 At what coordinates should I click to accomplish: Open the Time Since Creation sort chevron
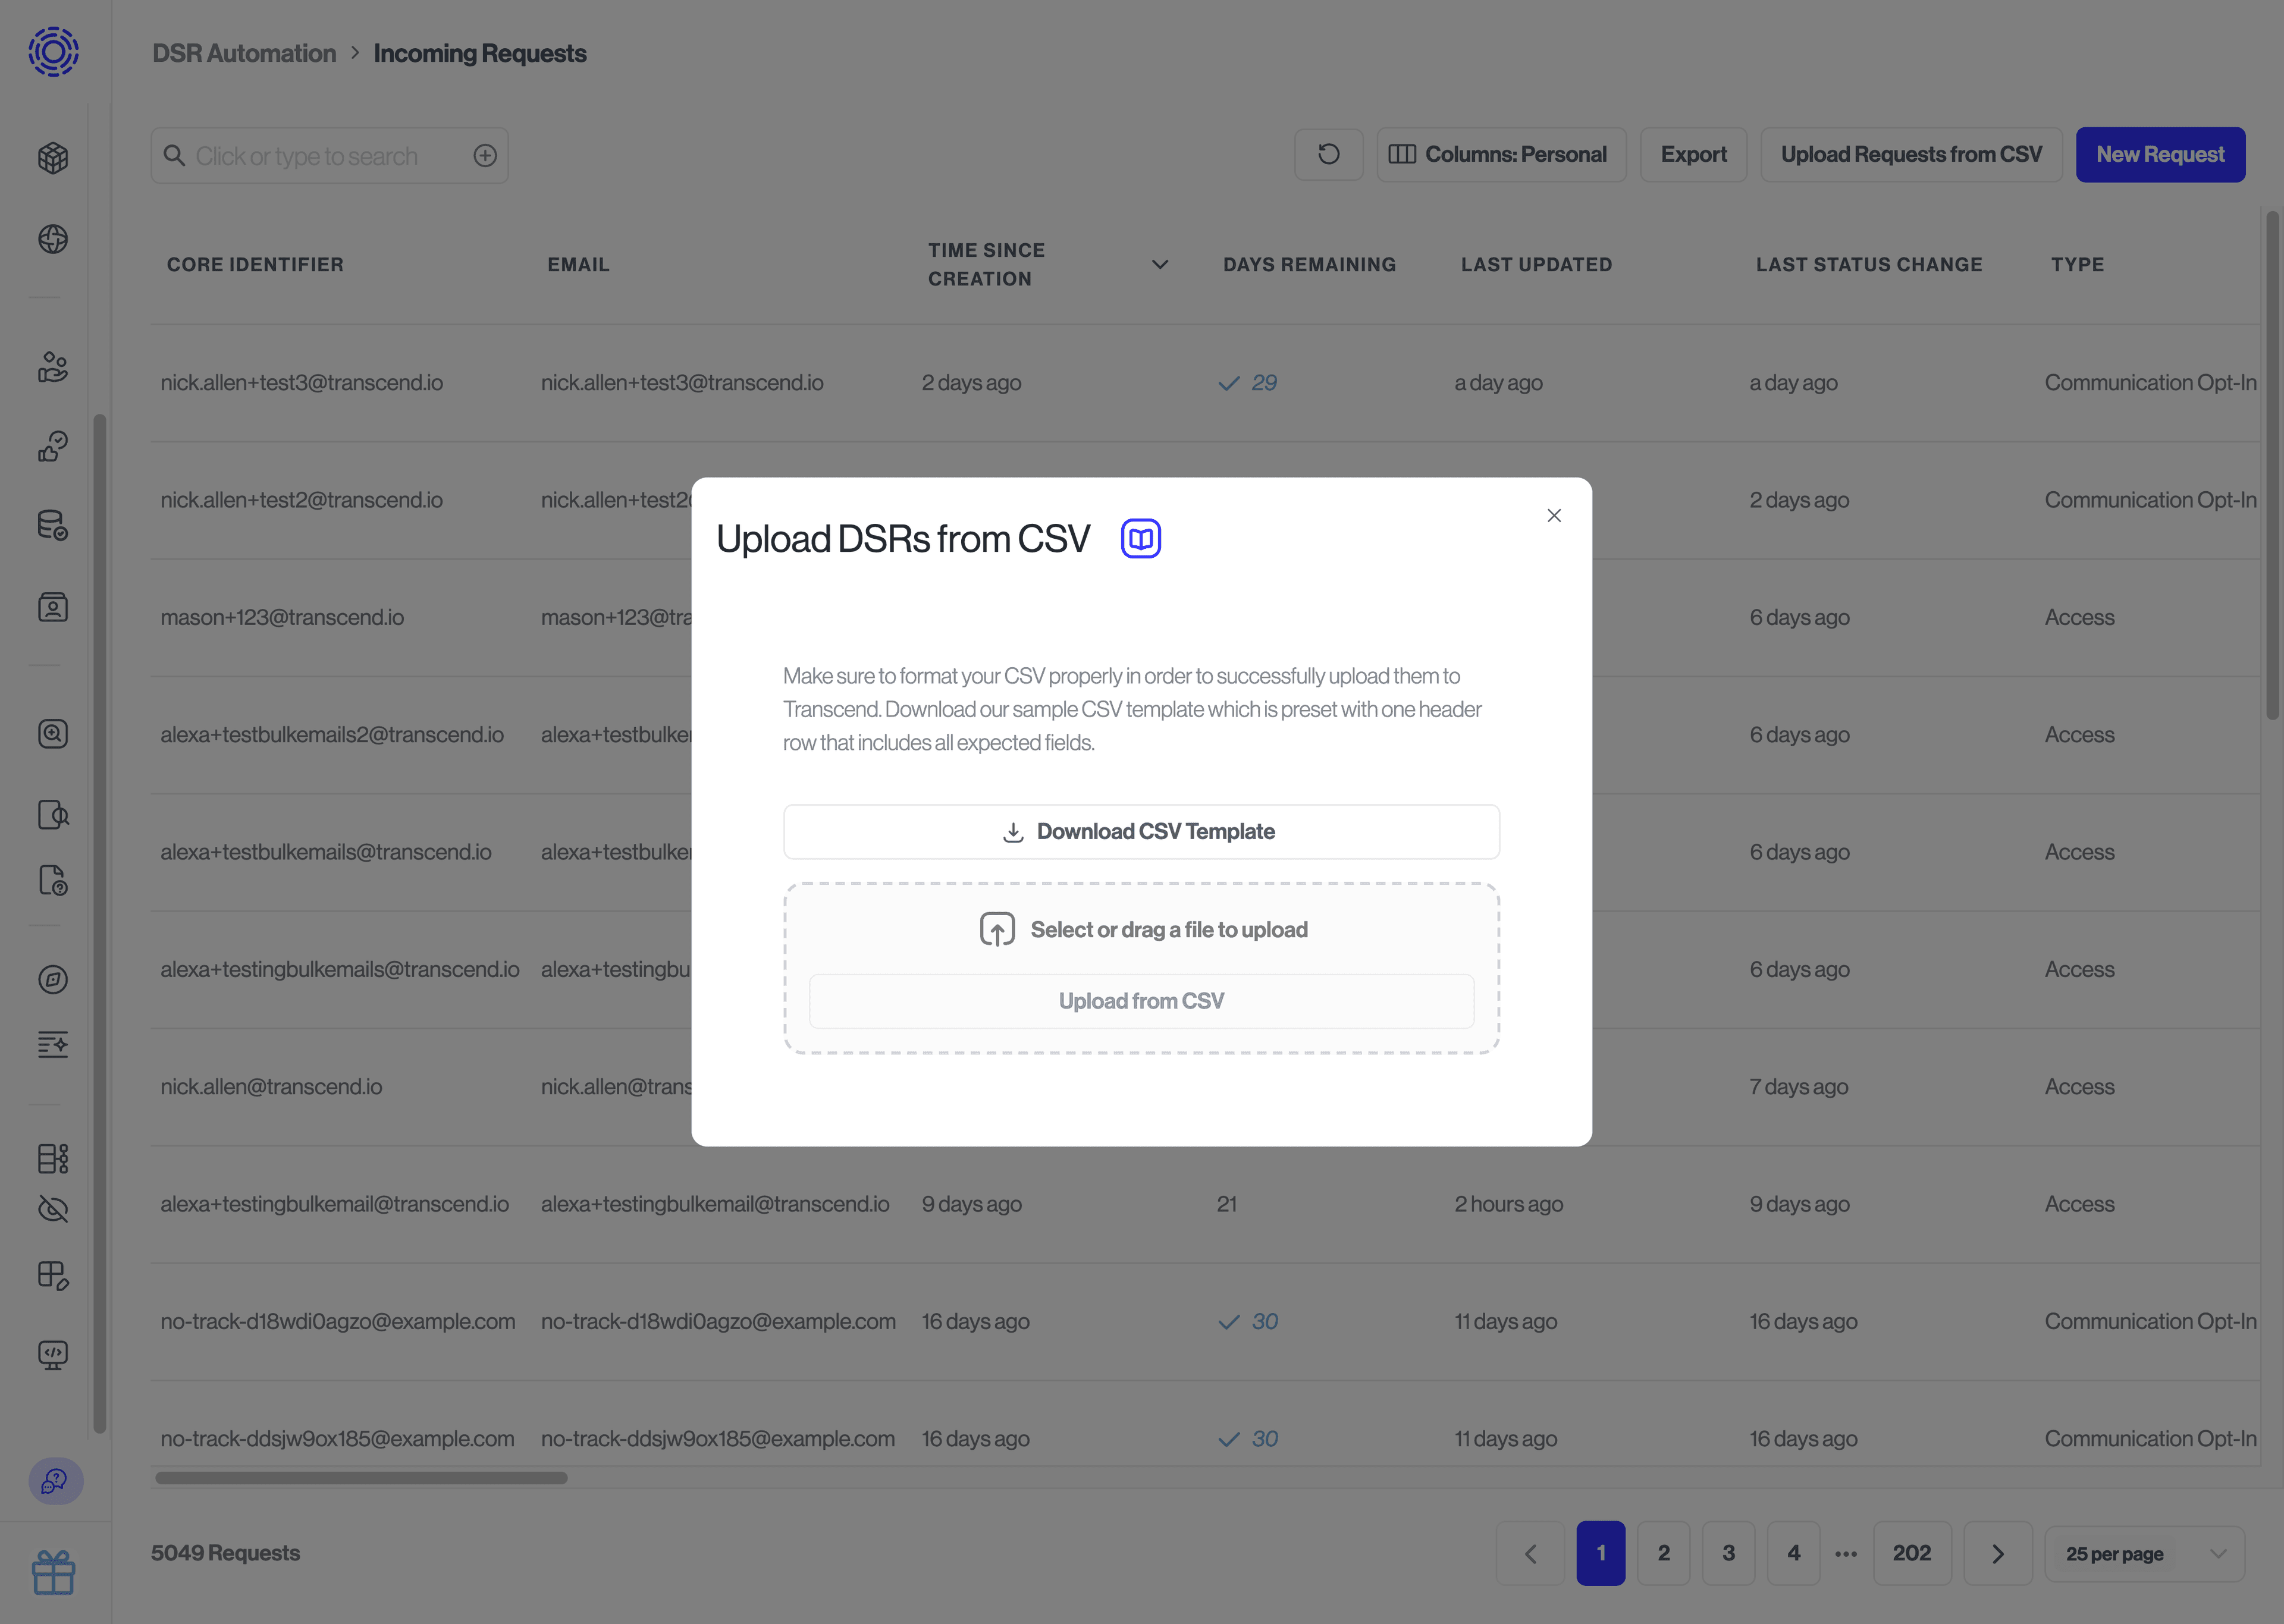pyautogui.click(x=1159, y=264)
